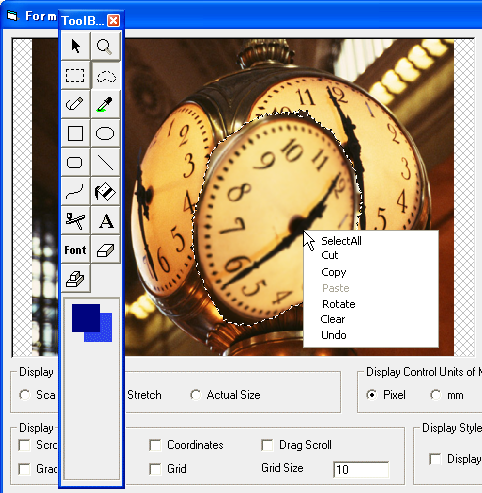Check the Grid checkbox
The height and width of the screenshot is (493, 482).
pos(155,469)
